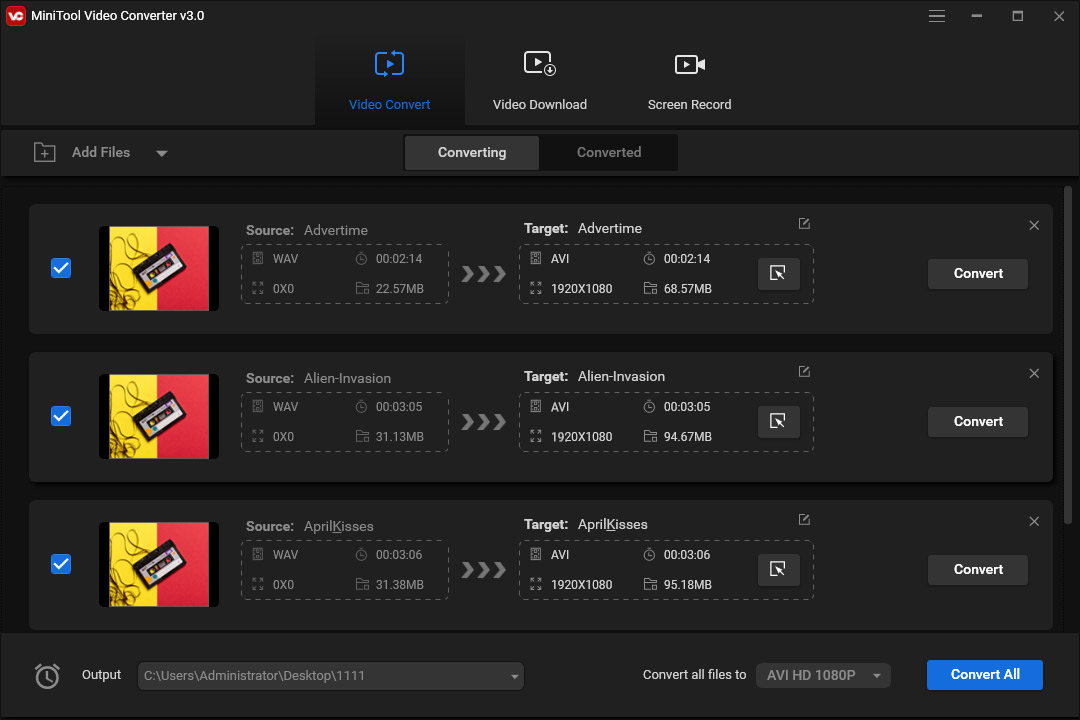Click the Advertime cassette thumbnail

159,268
